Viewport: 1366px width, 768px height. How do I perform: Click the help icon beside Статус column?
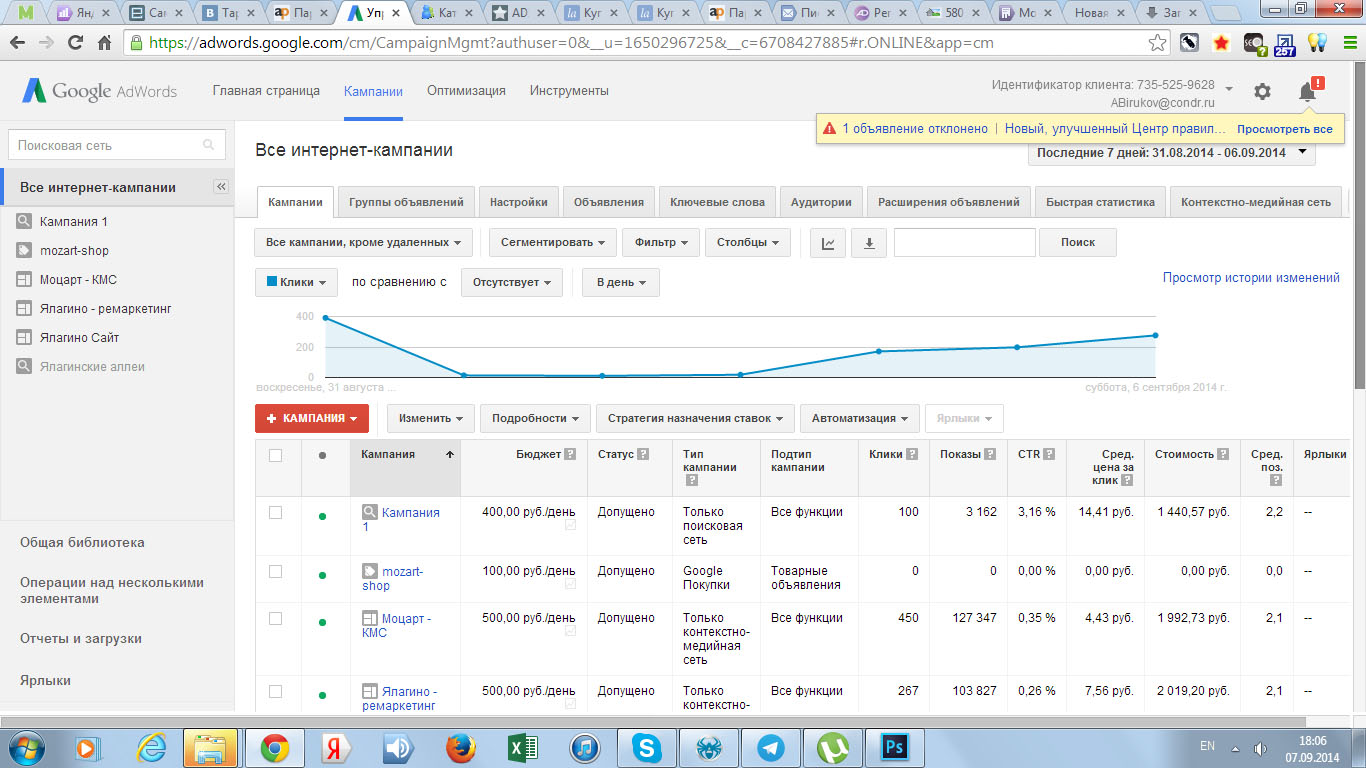point(644,454)
